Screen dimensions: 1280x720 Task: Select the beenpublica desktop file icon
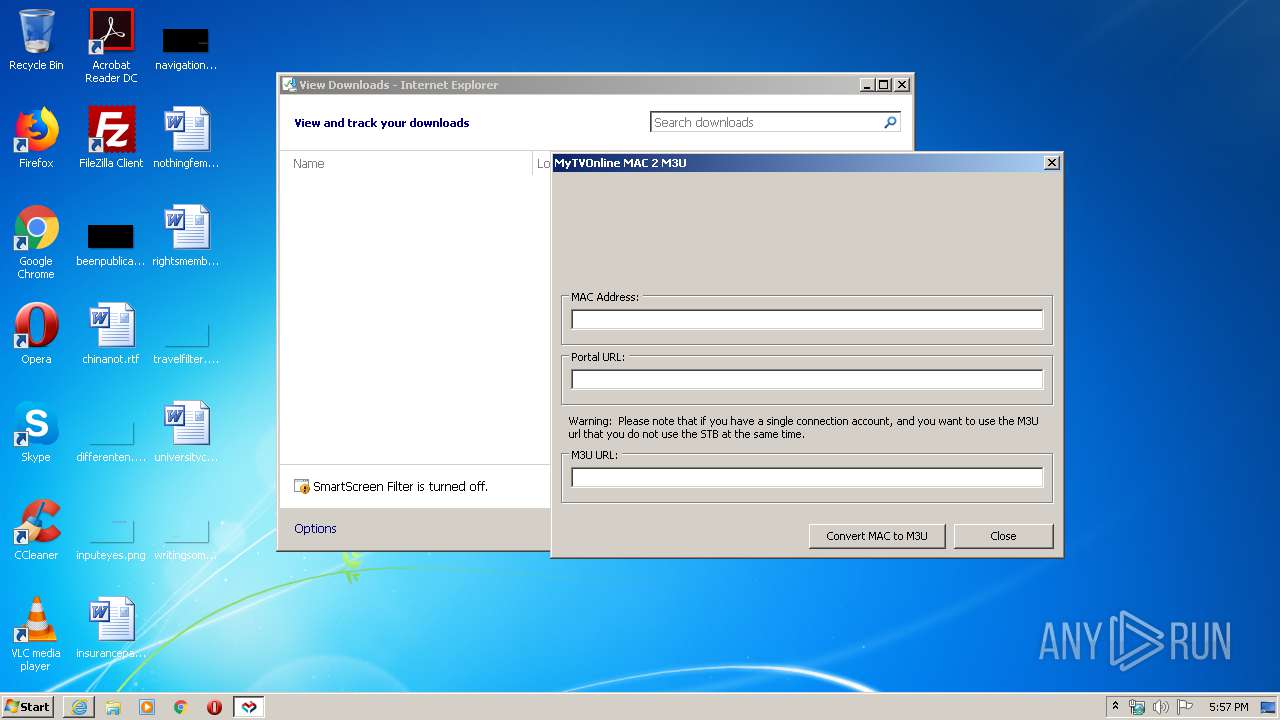tap(111, 245)
